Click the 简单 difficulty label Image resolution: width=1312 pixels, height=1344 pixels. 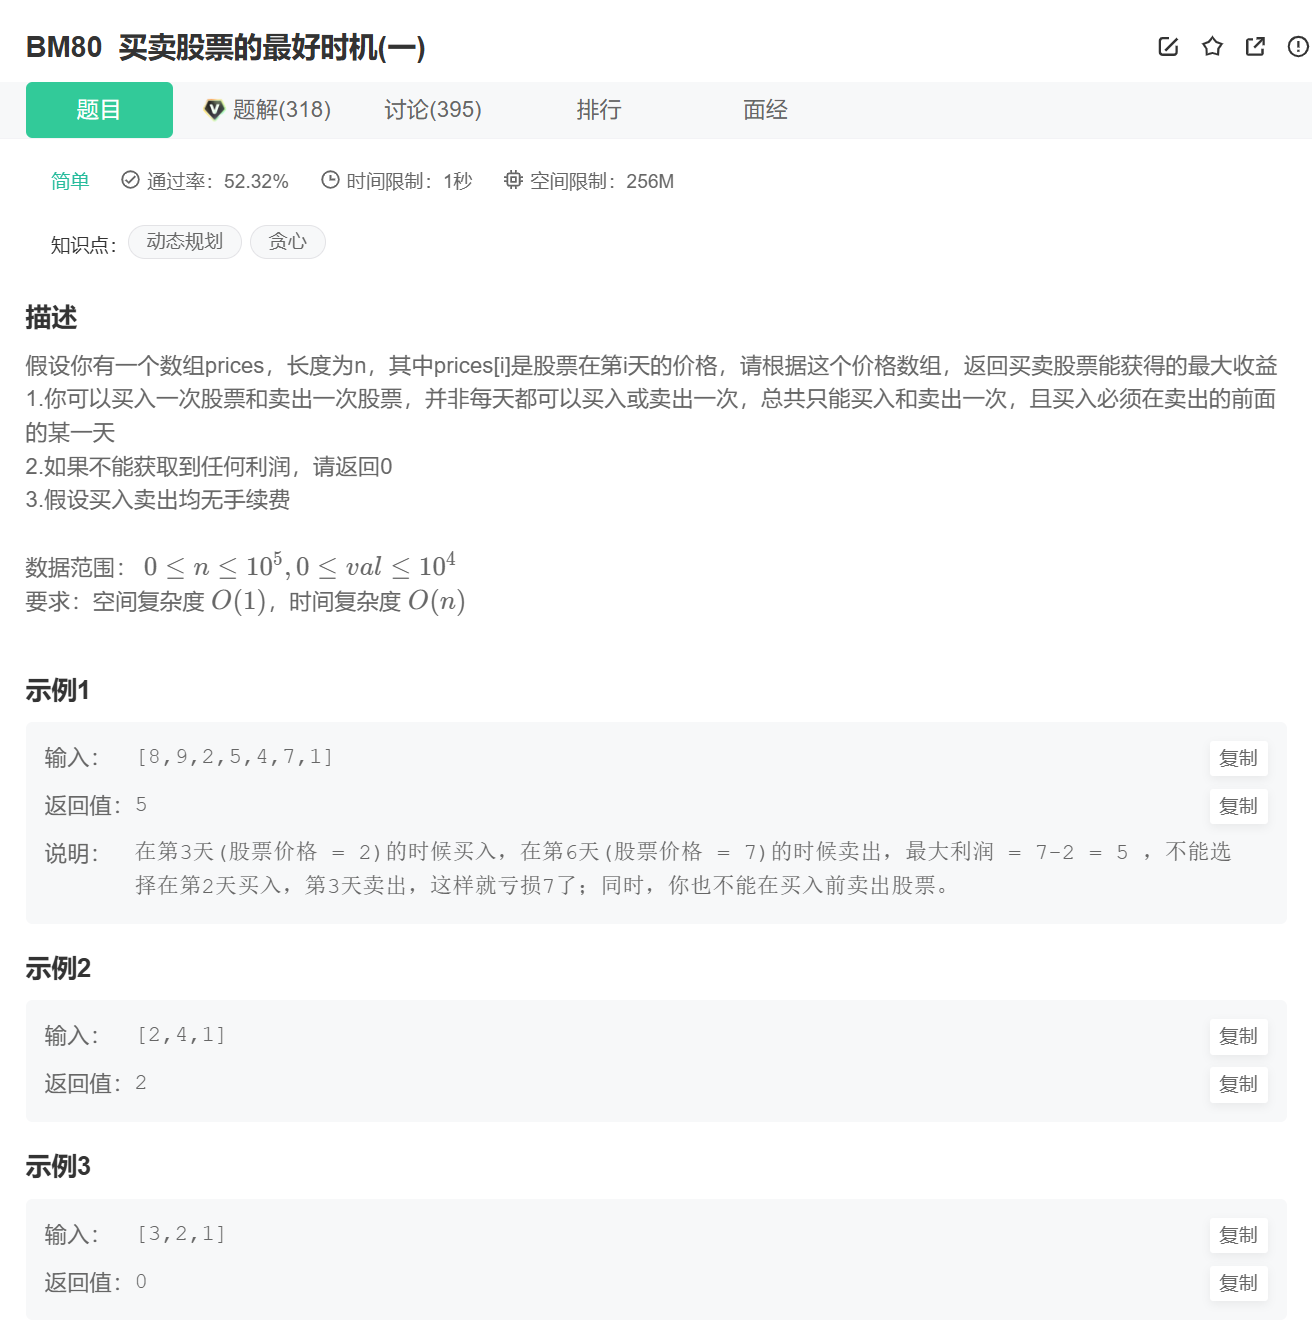(x=70, y=181)
